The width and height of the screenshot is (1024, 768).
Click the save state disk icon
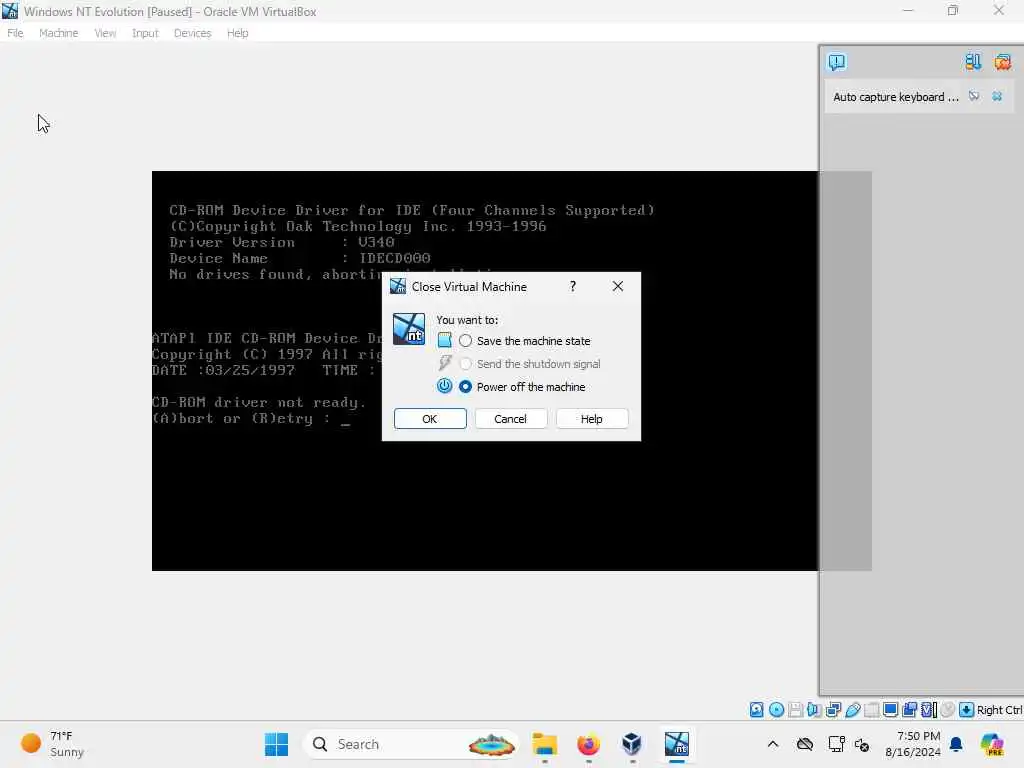pos(444,340)
